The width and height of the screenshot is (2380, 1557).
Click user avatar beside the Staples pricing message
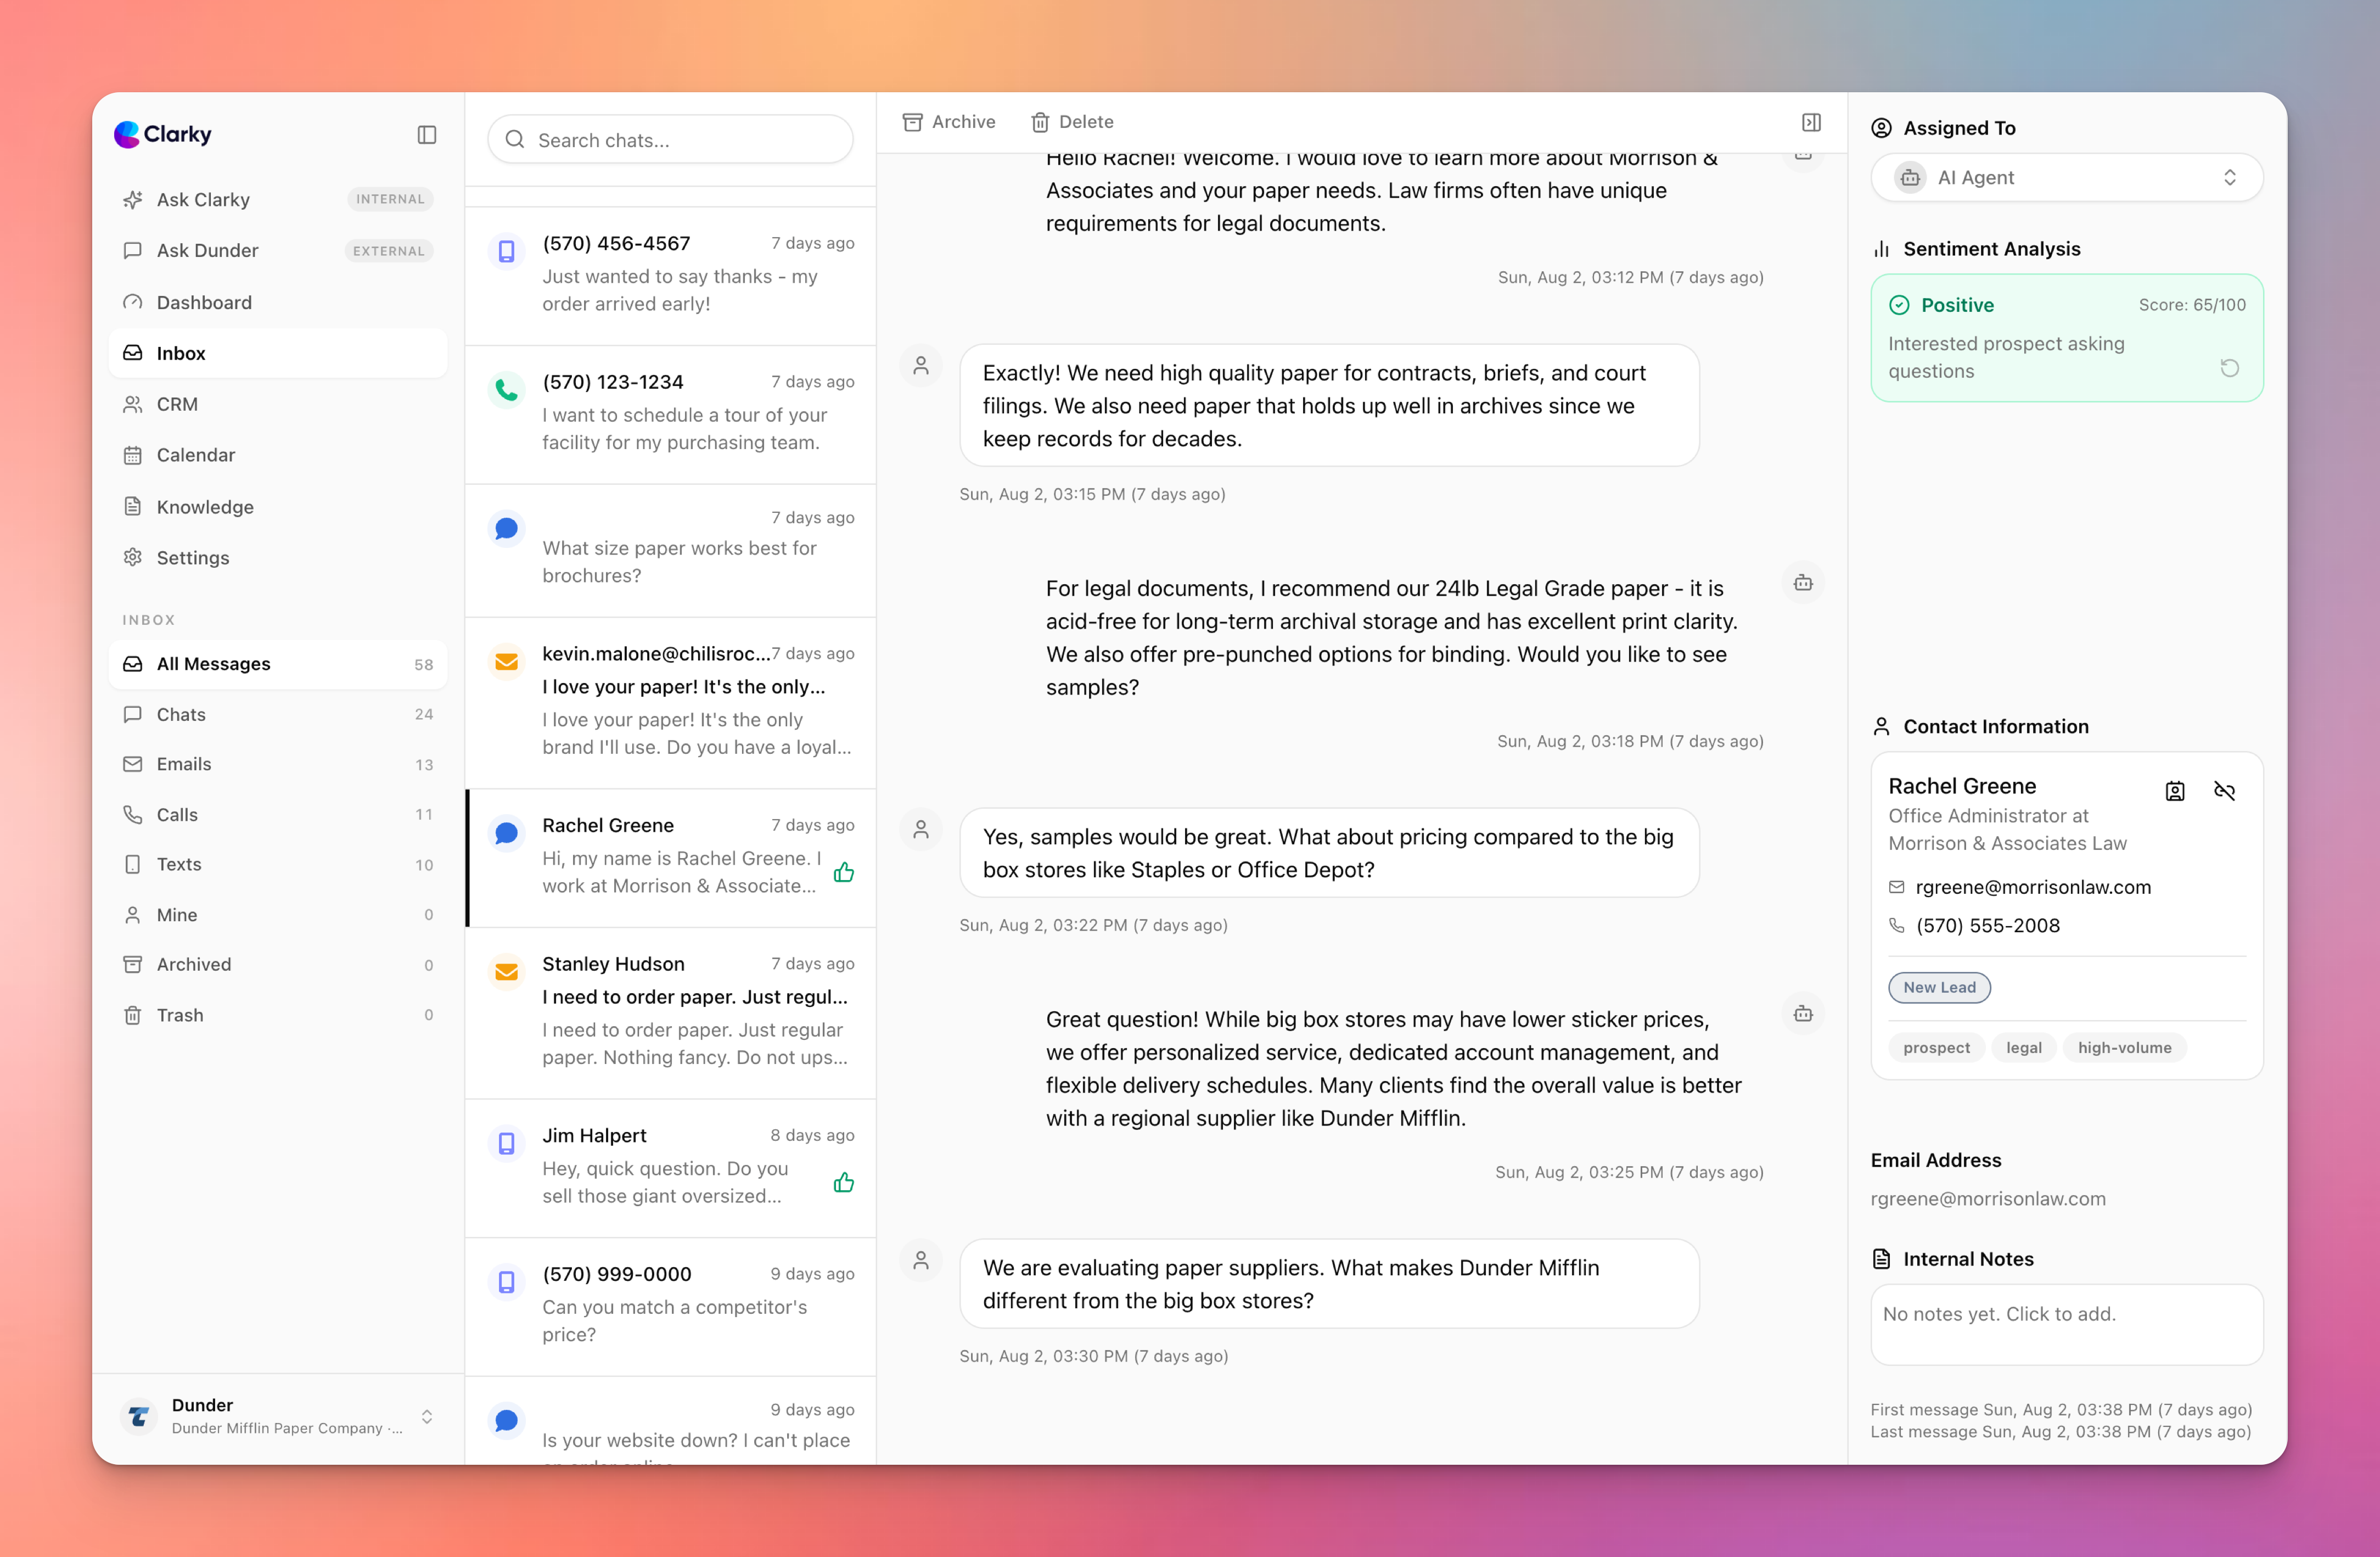[x=921, y=829]
